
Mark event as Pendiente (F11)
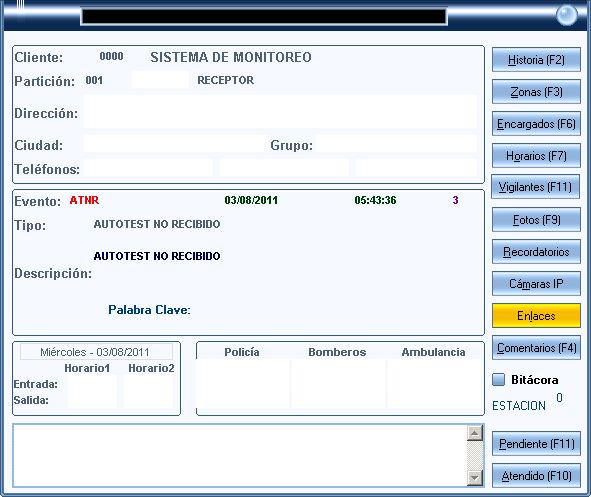tap(536, 443)
